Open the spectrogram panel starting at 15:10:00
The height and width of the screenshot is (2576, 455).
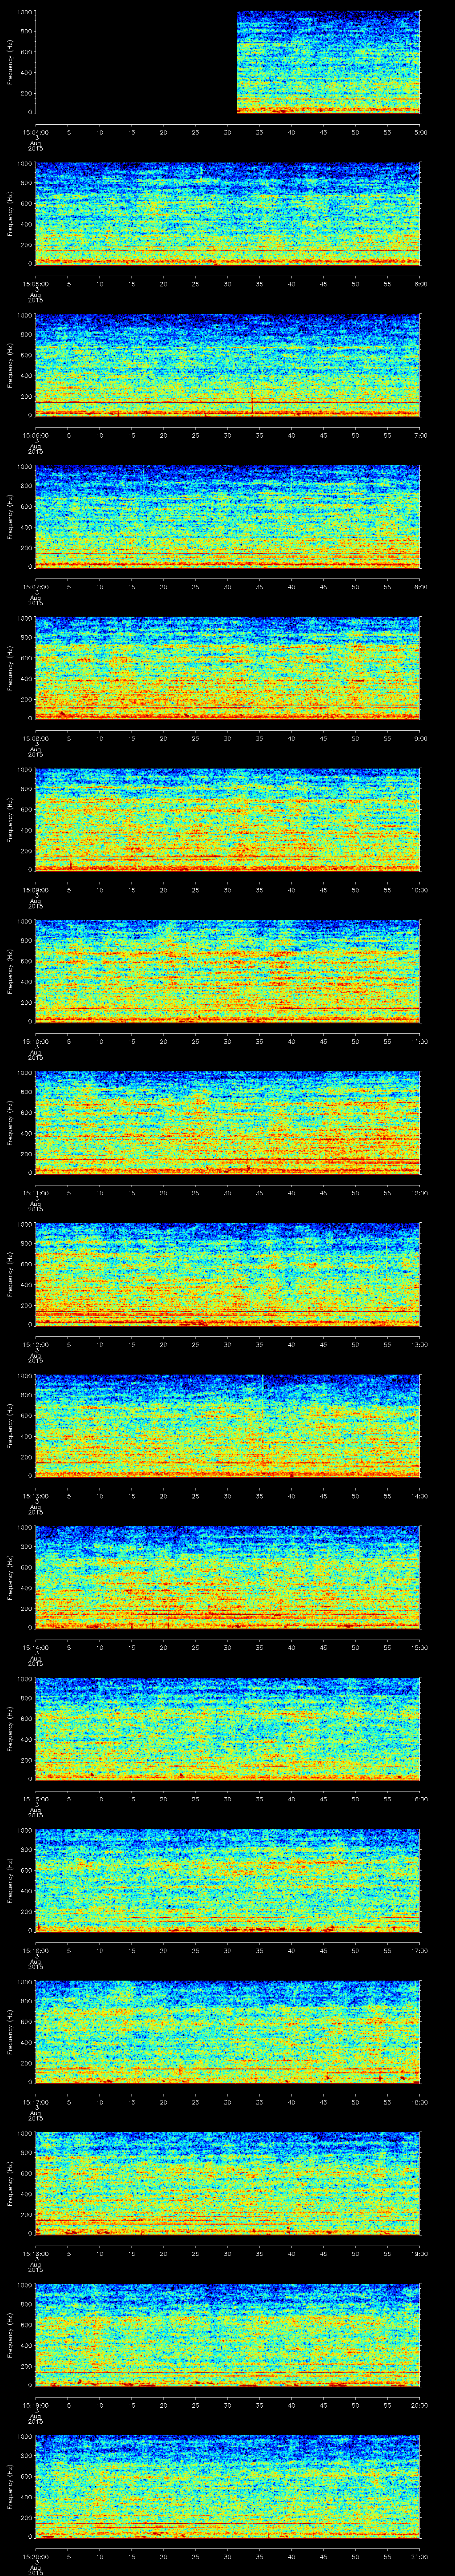coord(228,971)
